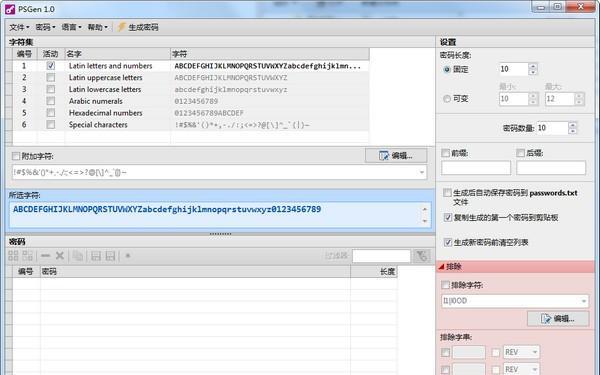Select the 'Latin letters and numbers' row name

(x=111, y=66)
